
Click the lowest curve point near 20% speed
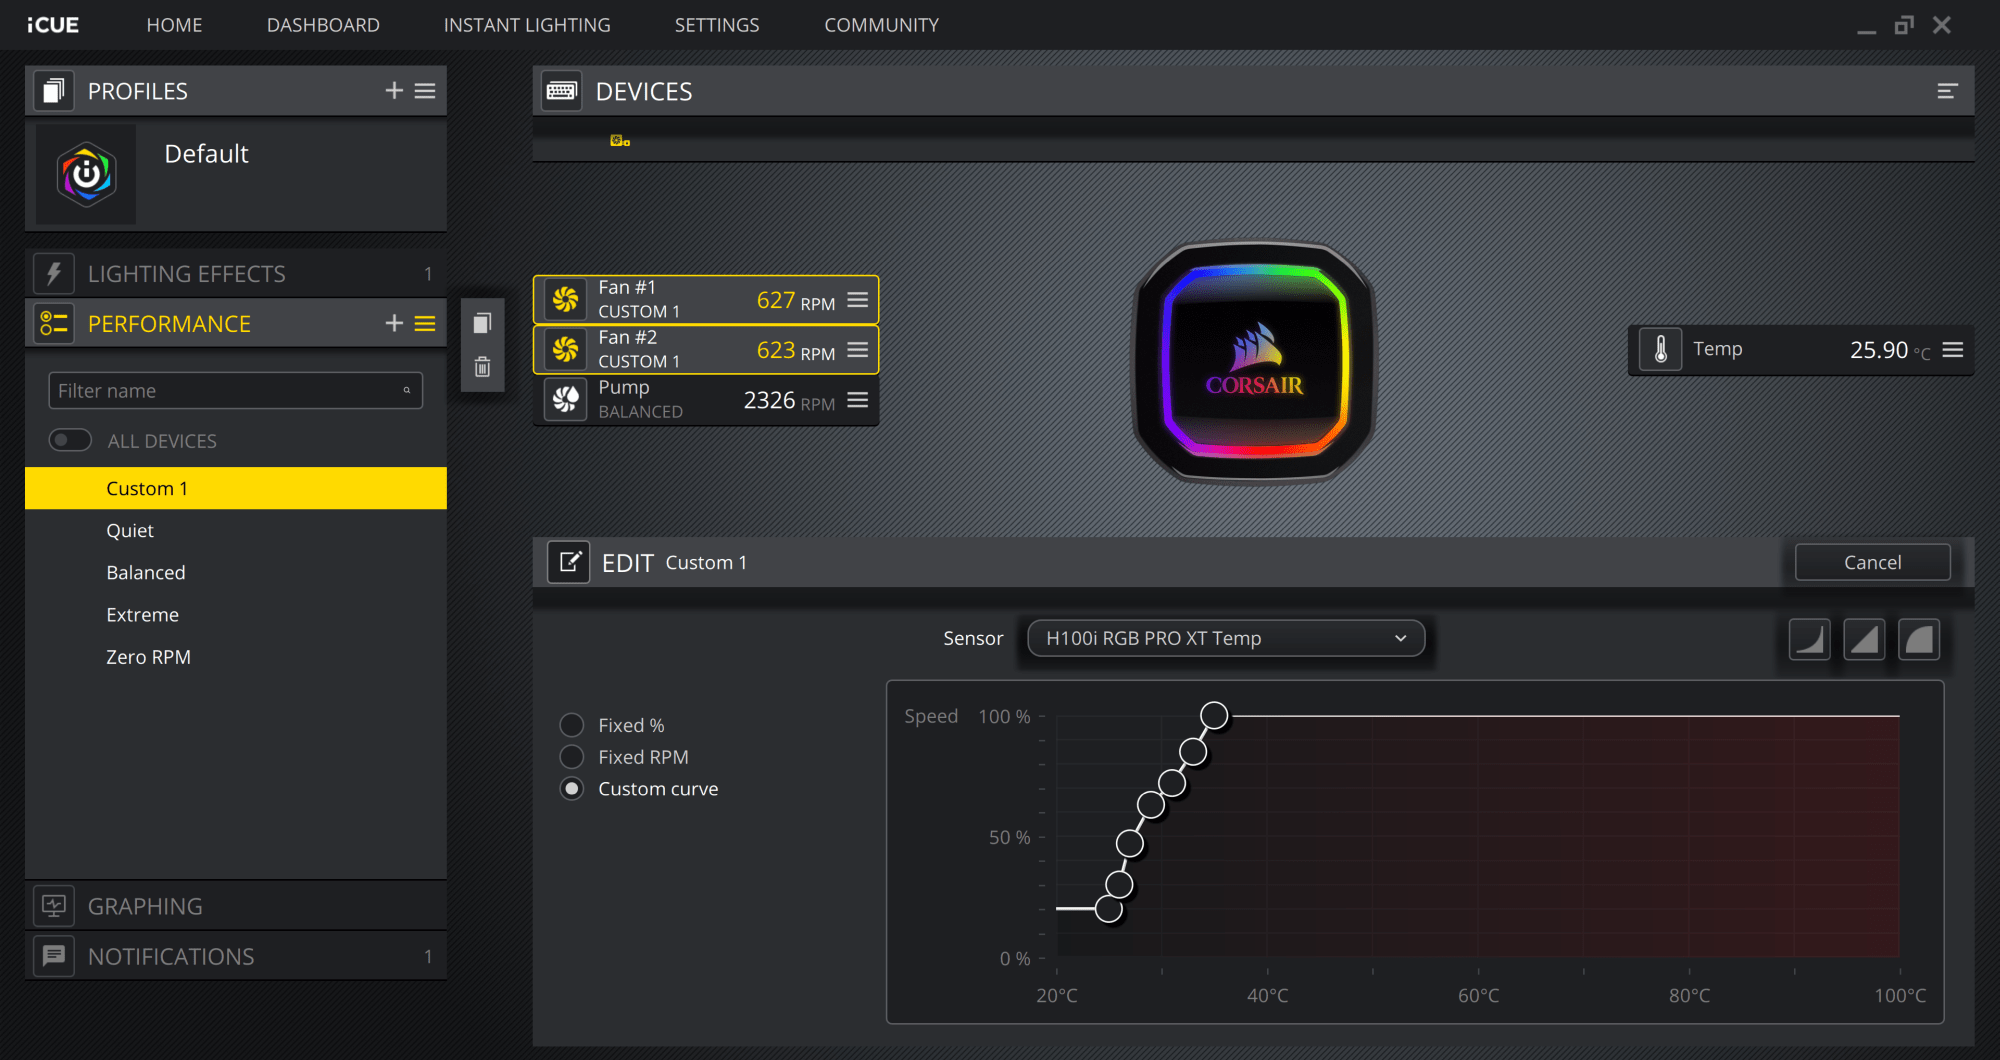click(x=1109, y=908)
